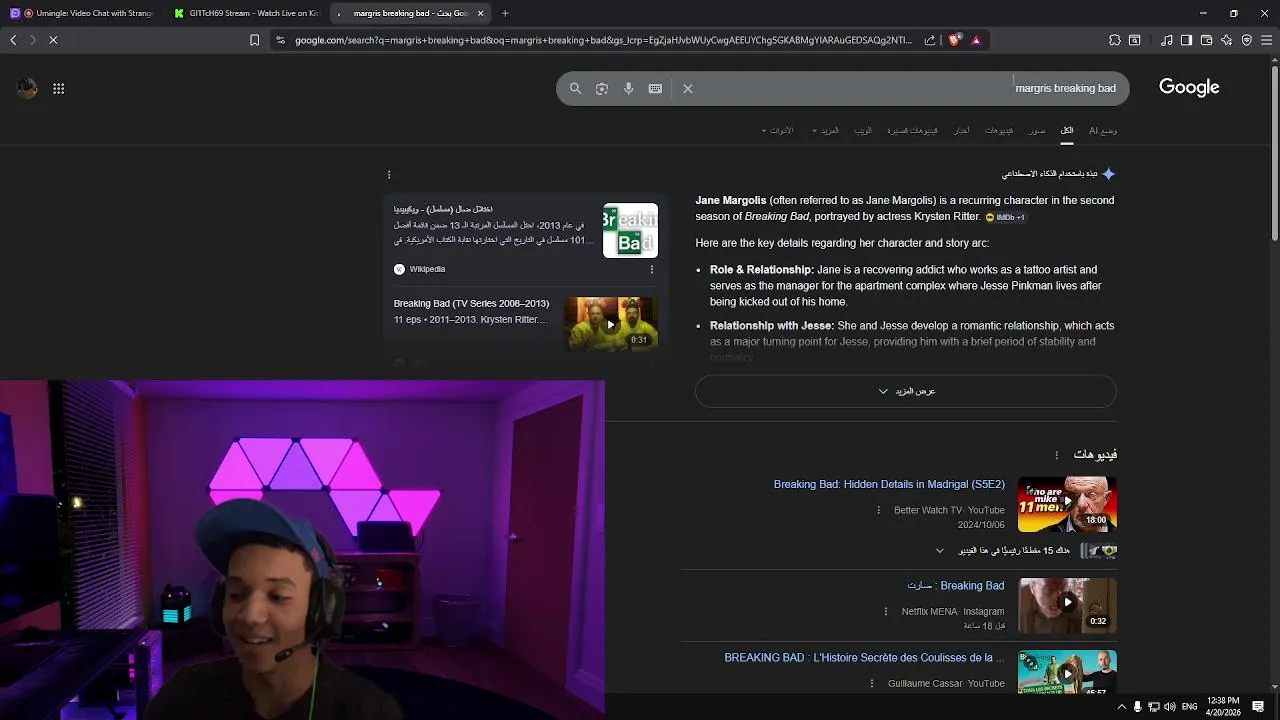1280x720 pixels.
Task: Open options for Netflix MENA video
Action: click(x=886, y=611)
